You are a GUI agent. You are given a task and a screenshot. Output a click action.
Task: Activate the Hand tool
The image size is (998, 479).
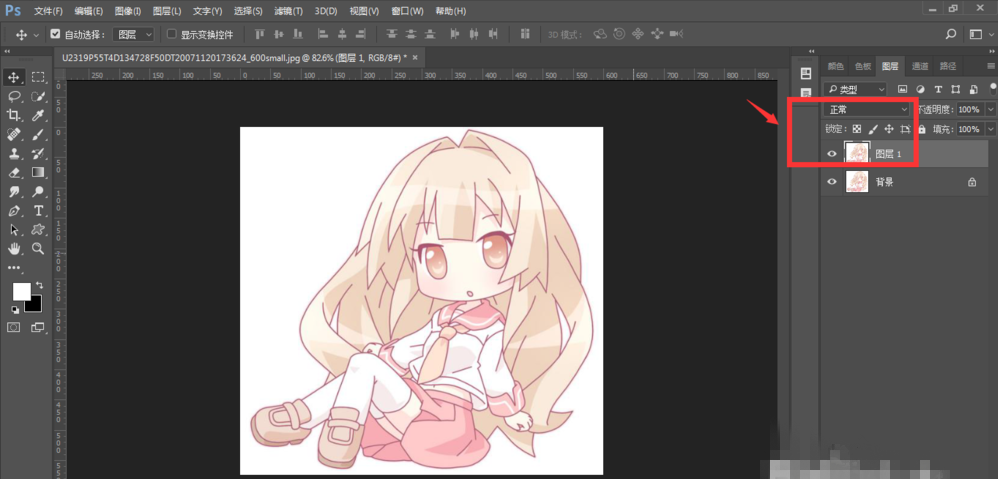point(14,248)
